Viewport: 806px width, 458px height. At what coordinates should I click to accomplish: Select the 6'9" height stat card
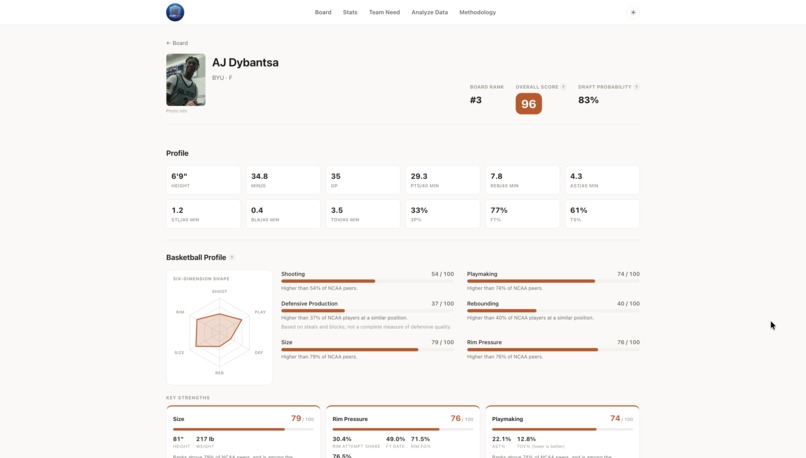pos(203,180)
